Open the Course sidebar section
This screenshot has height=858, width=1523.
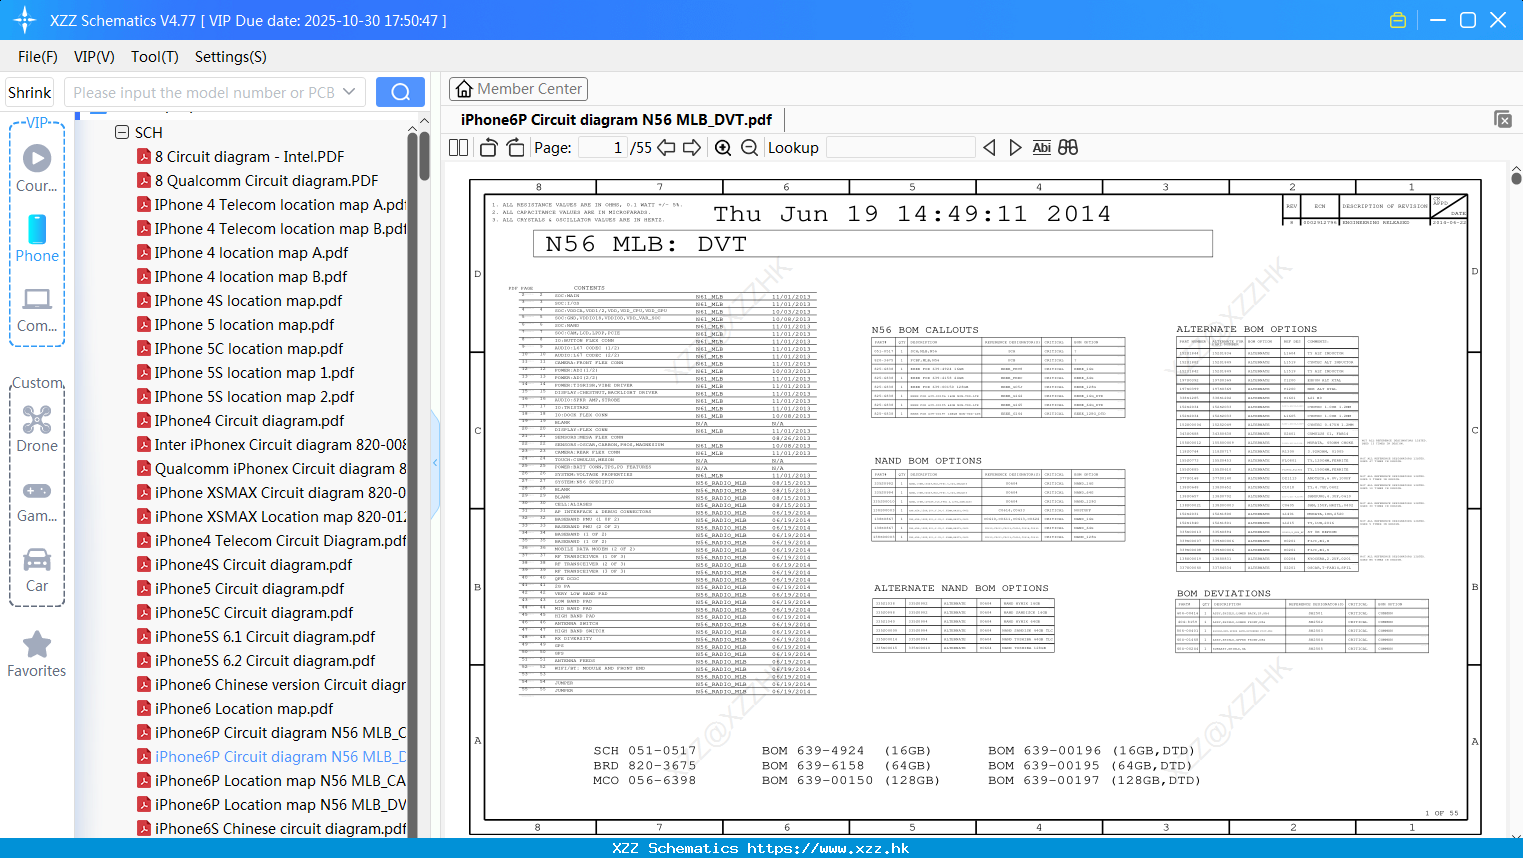[37, 168]
